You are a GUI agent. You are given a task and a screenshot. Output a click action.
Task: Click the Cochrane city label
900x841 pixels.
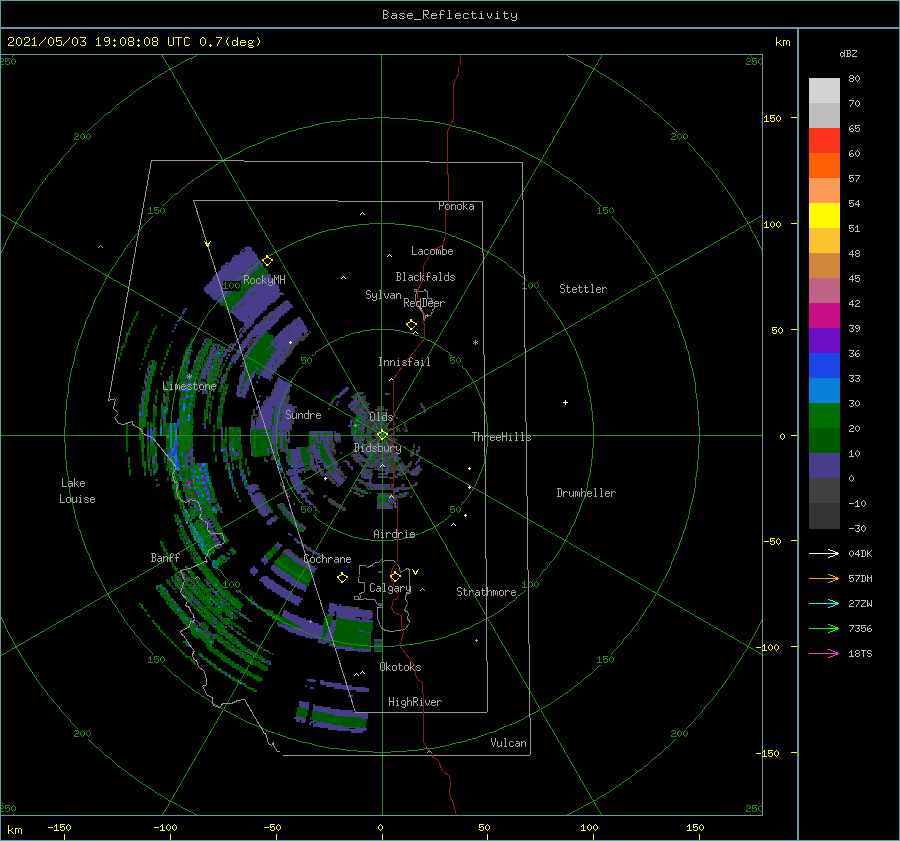pos(327,559)
